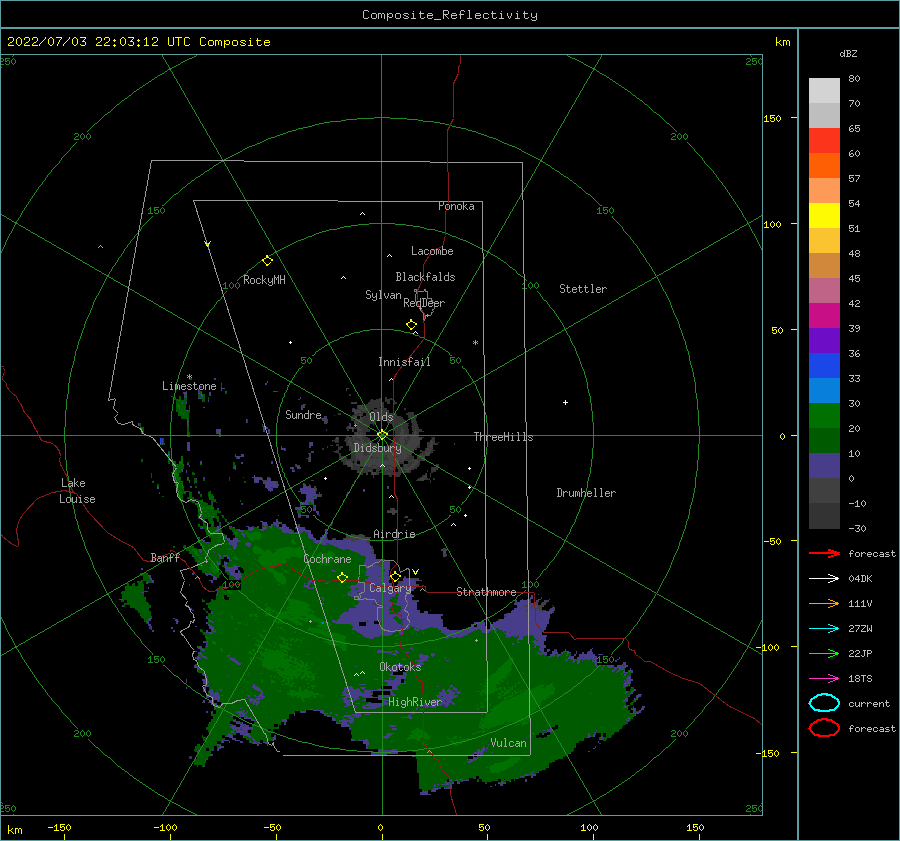Screen dimensions: 900x841
Task: Click the blue 33-36 dBZ color swatch
Action: tap(824, 366)
